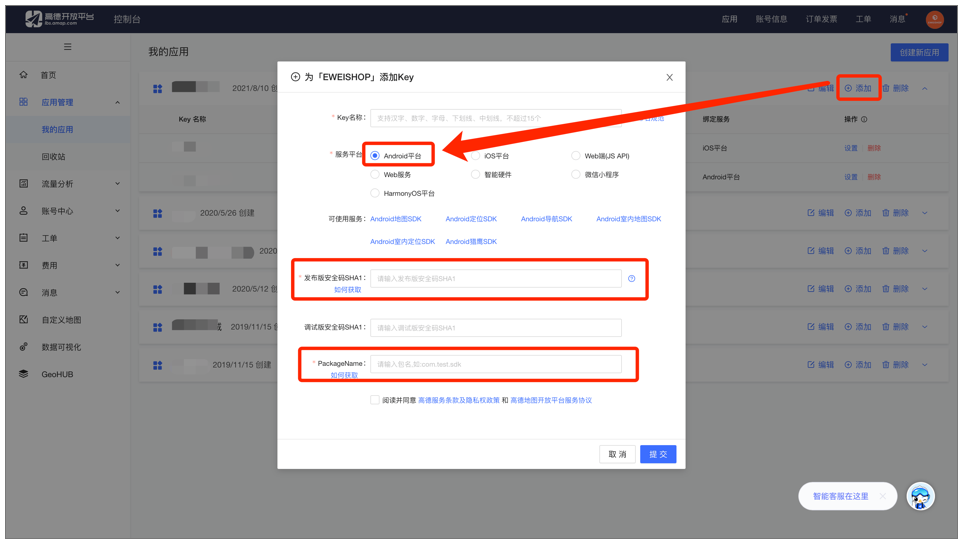Screen dimensions: 963x542
Task: Open the Android导航SDK link
Action: [x=547, y=219]
